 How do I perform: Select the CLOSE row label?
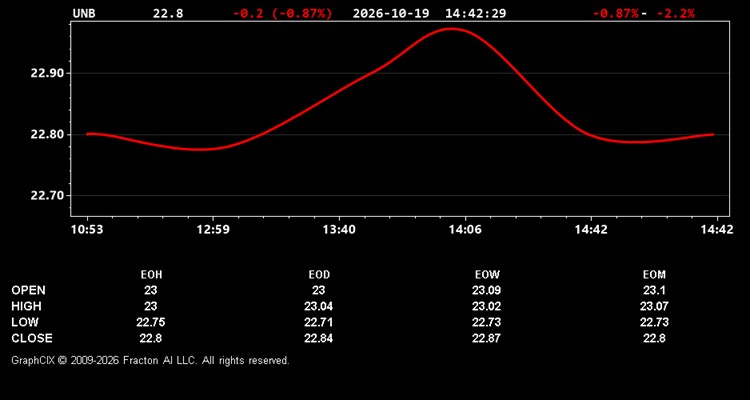32,338
